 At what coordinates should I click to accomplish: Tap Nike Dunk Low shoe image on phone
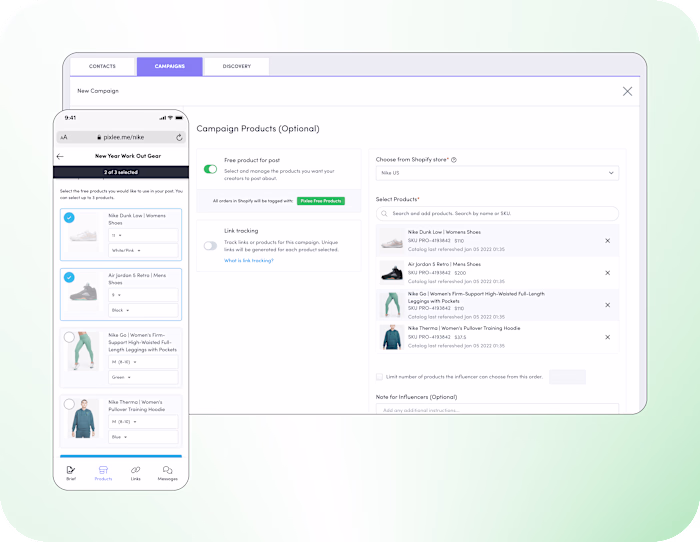83,235
